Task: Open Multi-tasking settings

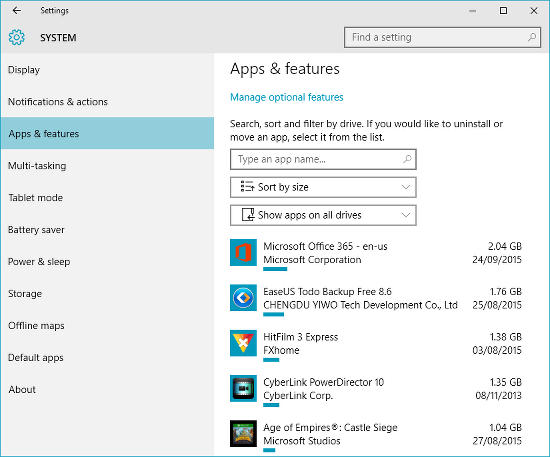Action: (107, 166)
